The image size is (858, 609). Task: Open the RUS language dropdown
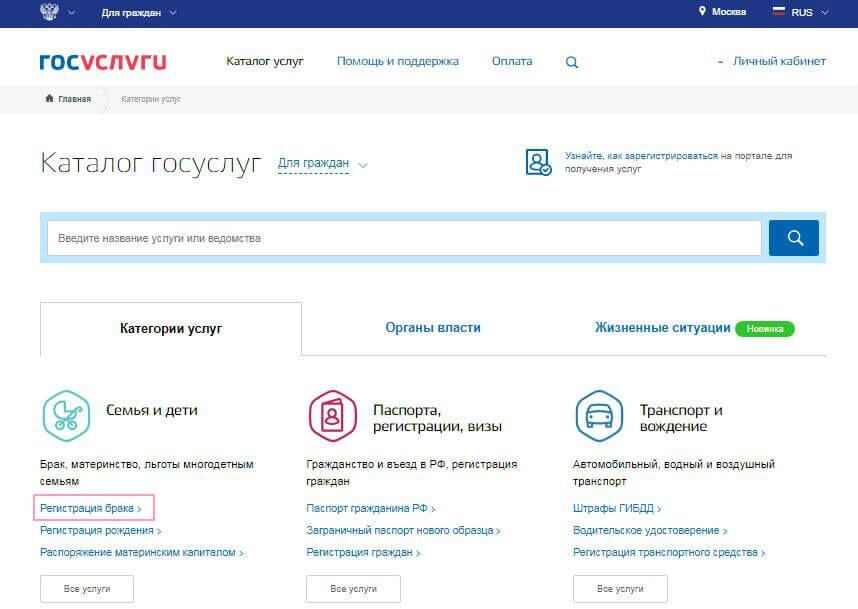(809, 12)
